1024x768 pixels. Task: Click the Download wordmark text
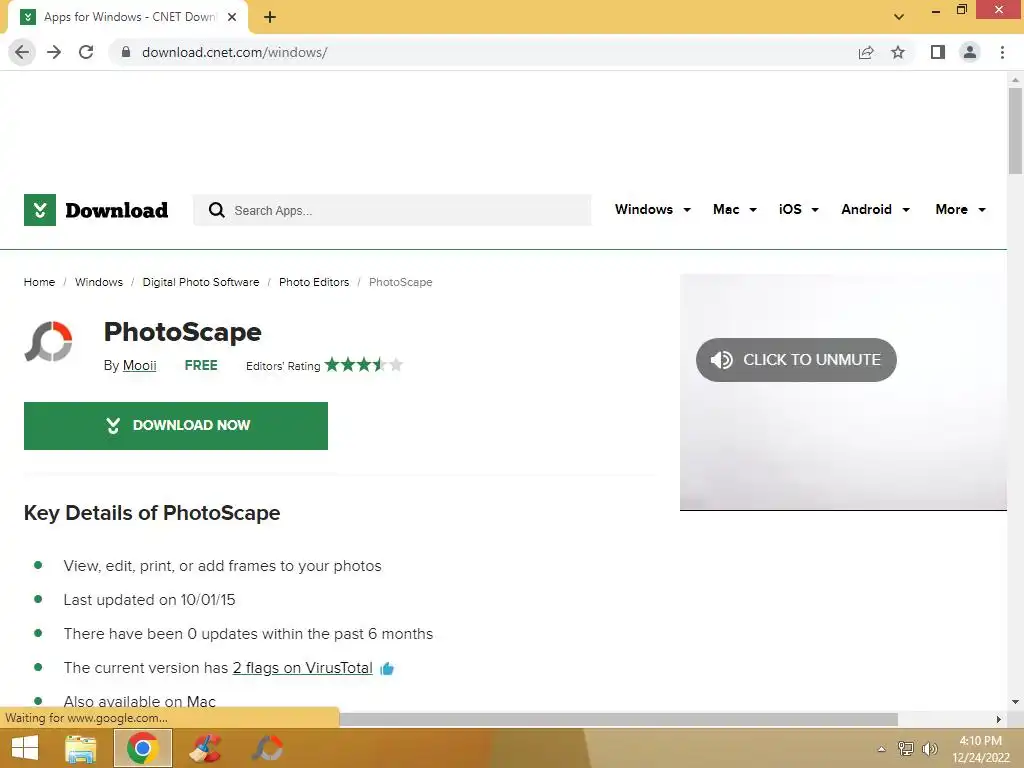coord(117,210)
